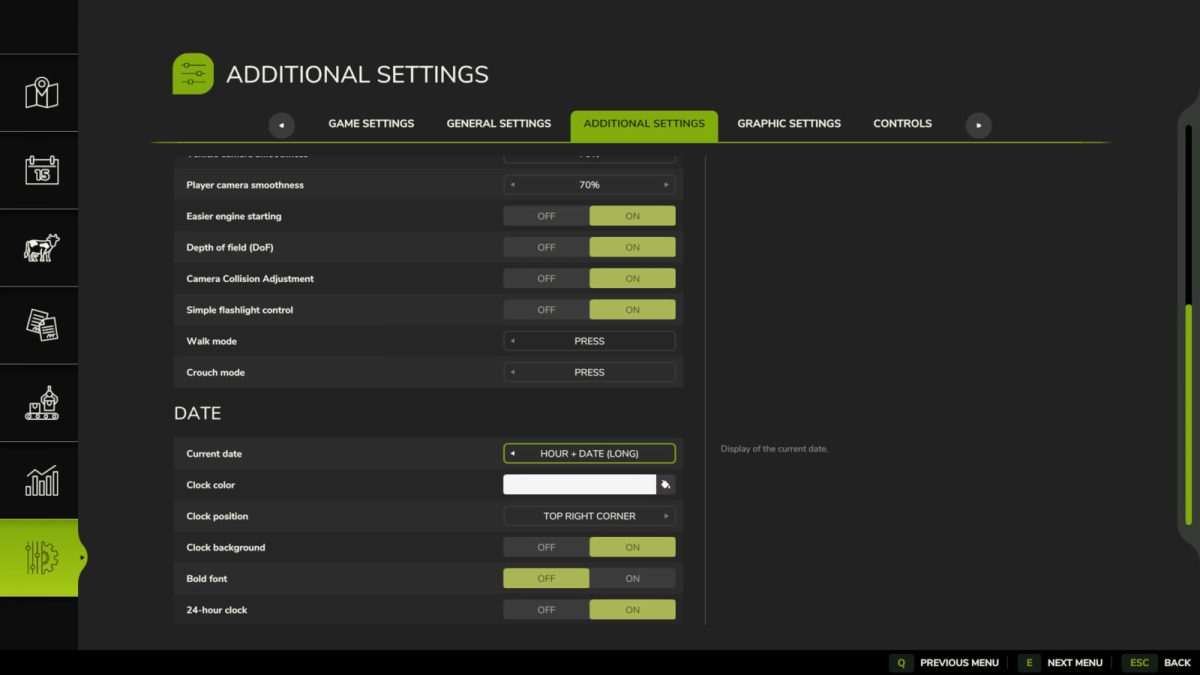Disable the Clock background option
This screenshot has height=675, width=1200.
click(545, 547)
